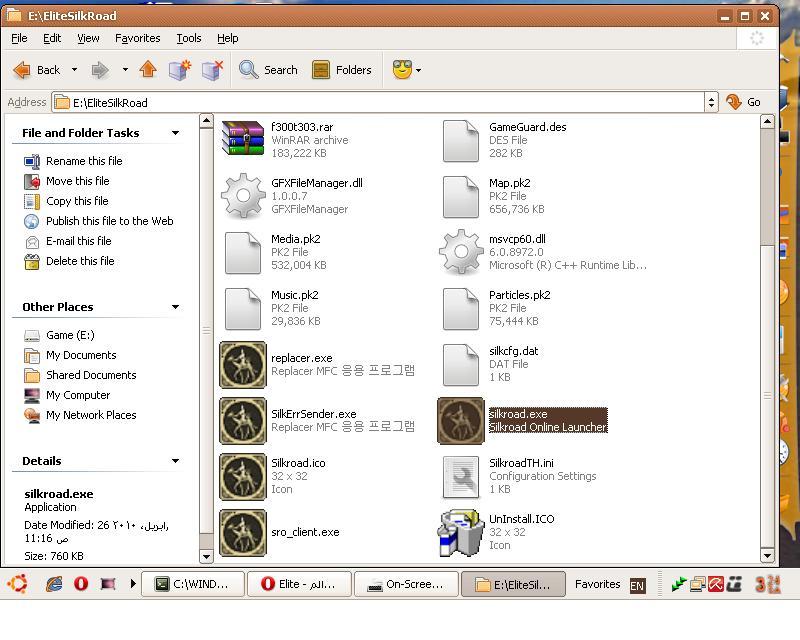The image size is (800, 640).
Task: Select the GFXFileManager.dll gear icon
Action: coord(243,196)
